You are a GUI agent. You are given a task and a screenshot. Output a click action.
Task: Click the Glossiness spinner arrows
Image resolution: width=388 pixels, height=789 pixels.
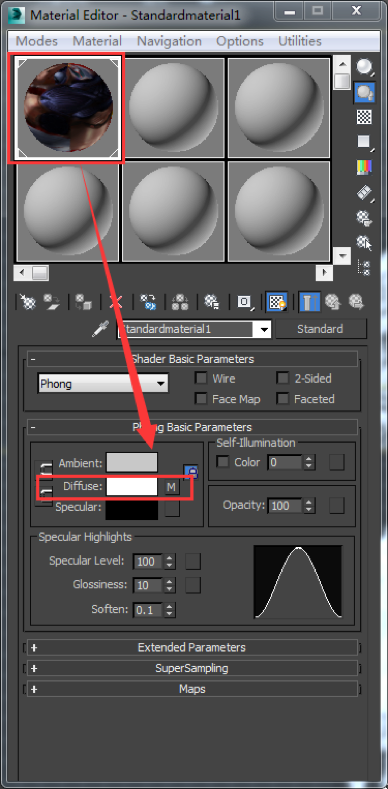[170, 586]
